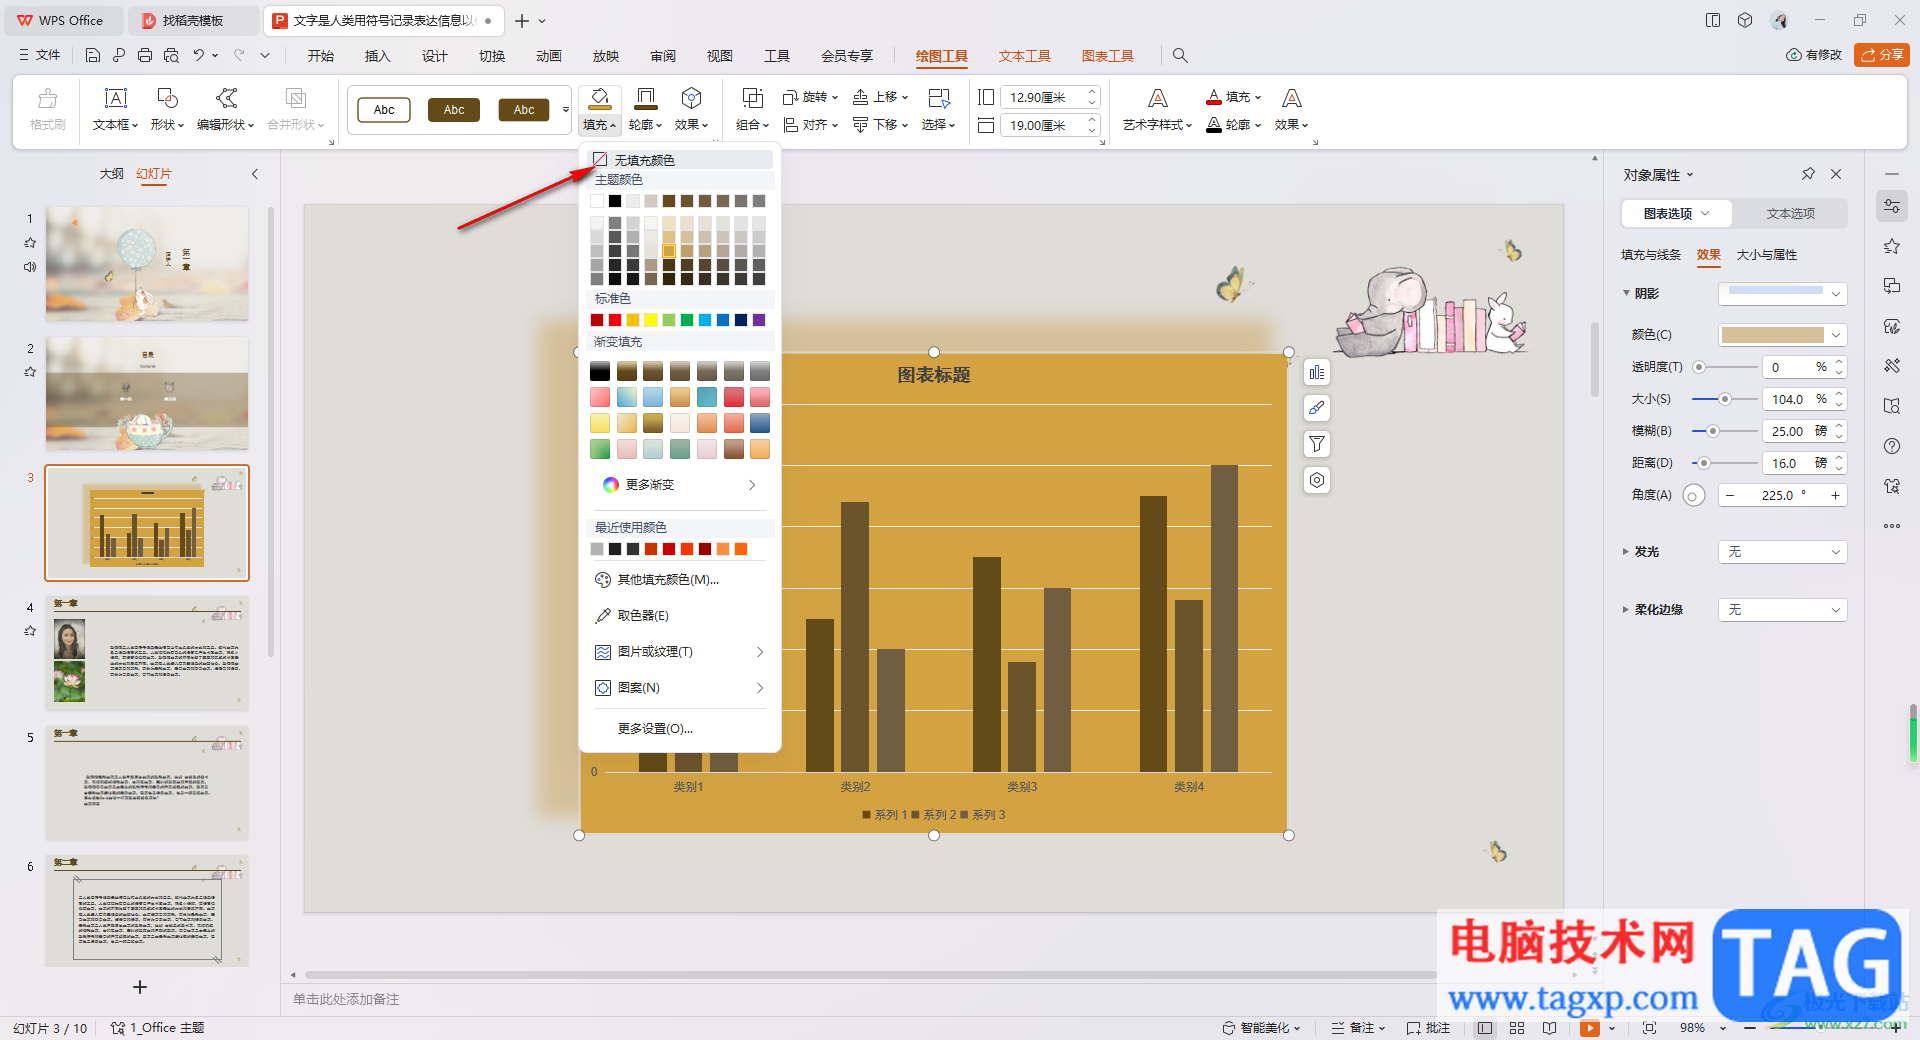
Task: Click the shape Effects (效果) cube icon
Action: coord(691,98)
